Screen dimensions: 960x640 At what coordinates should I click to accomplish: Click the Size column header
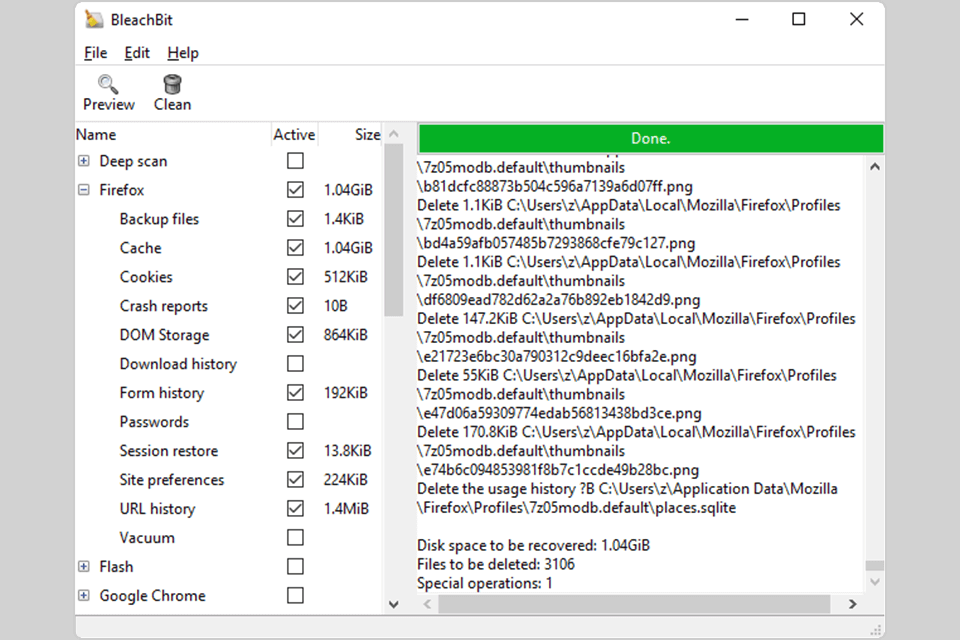[x=351, y=135]
